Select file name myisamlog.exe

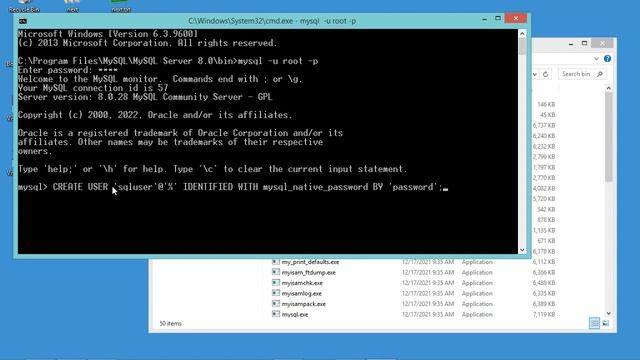click(302, 293)
